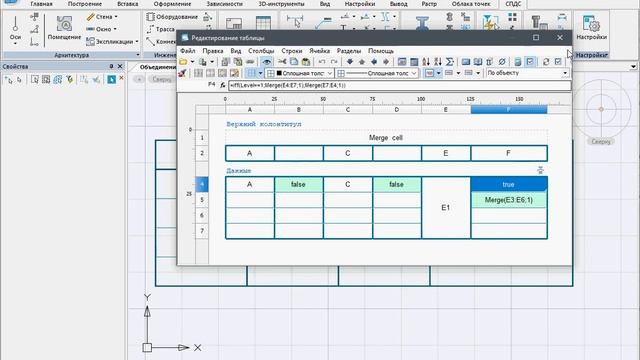Click the I-beam profile ribbon icon

click(422, 23)
